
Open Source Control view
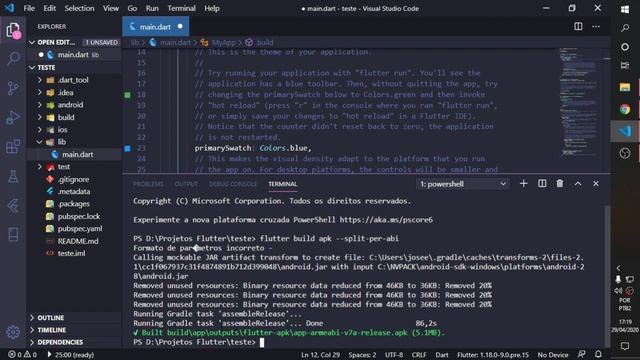coord(13,88)
